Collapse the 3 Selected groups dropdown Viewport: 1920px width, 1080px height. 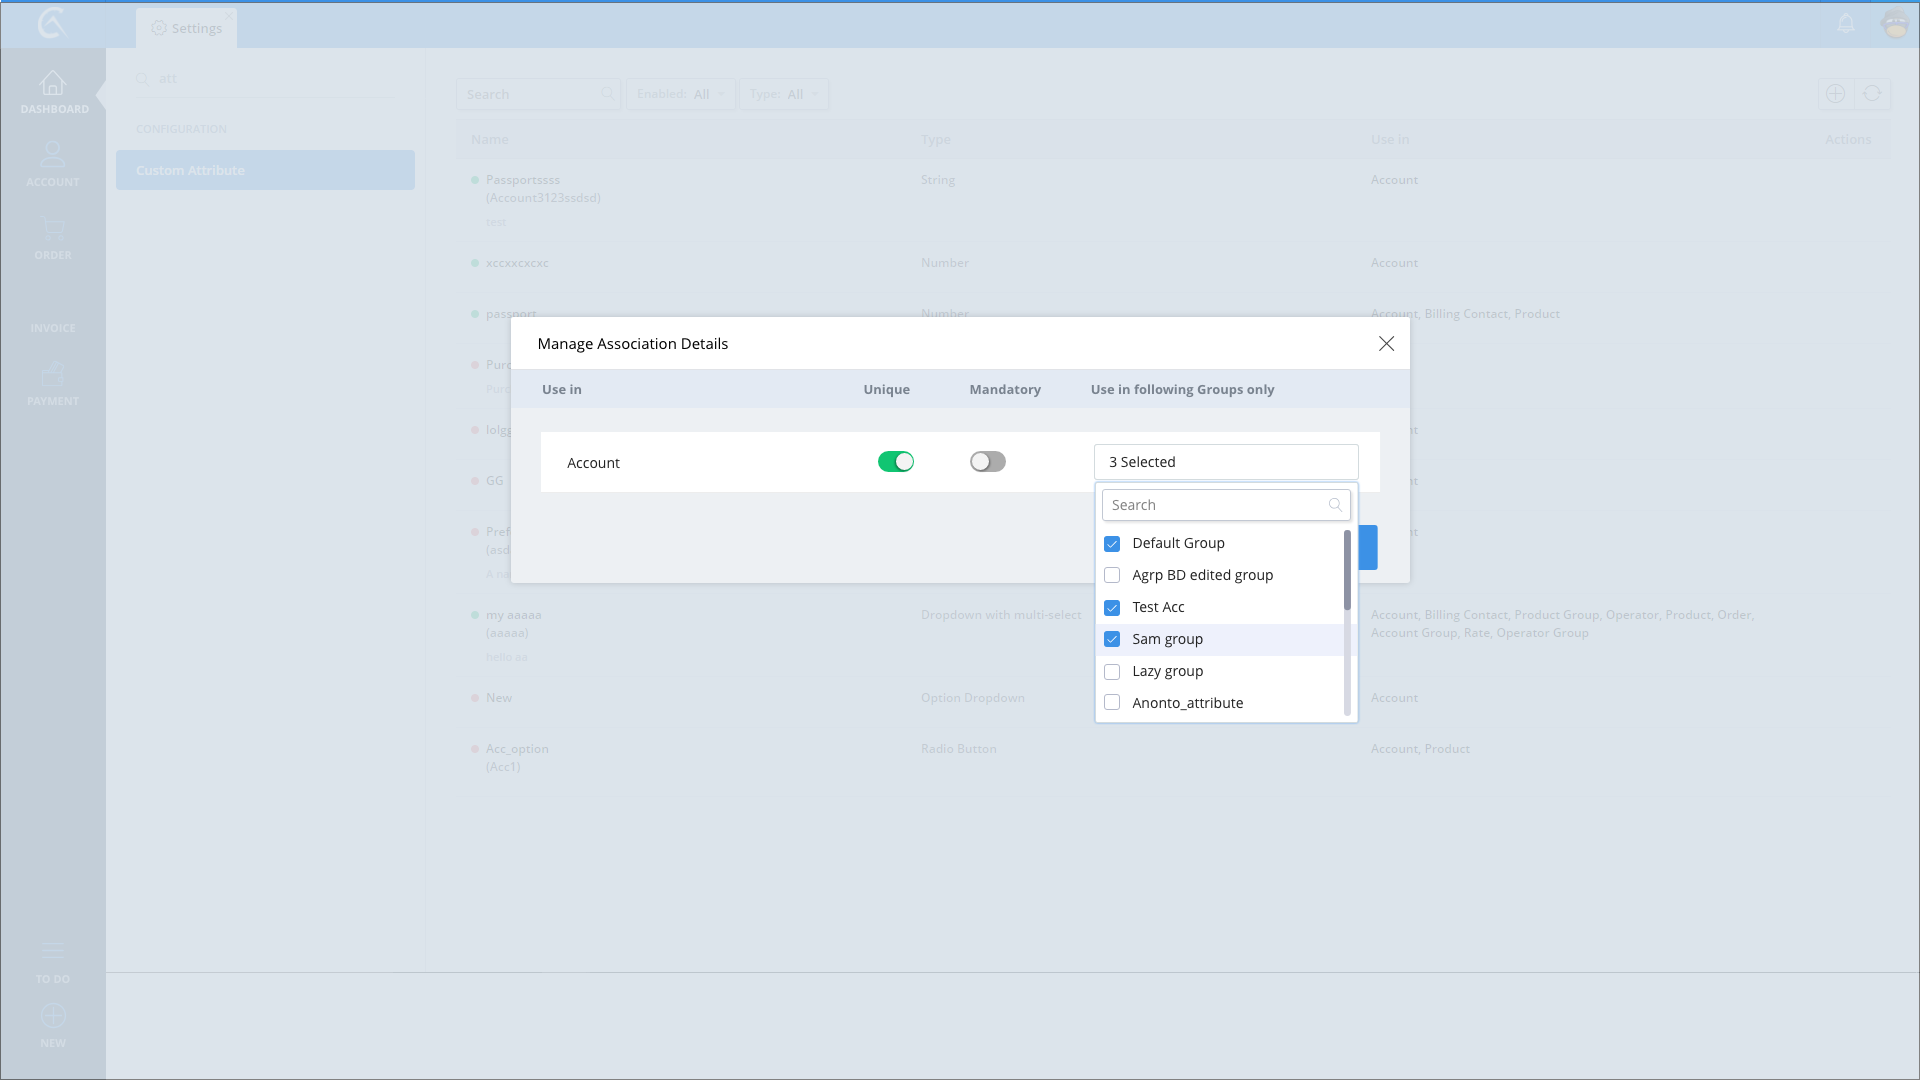tap(1225, 462)
